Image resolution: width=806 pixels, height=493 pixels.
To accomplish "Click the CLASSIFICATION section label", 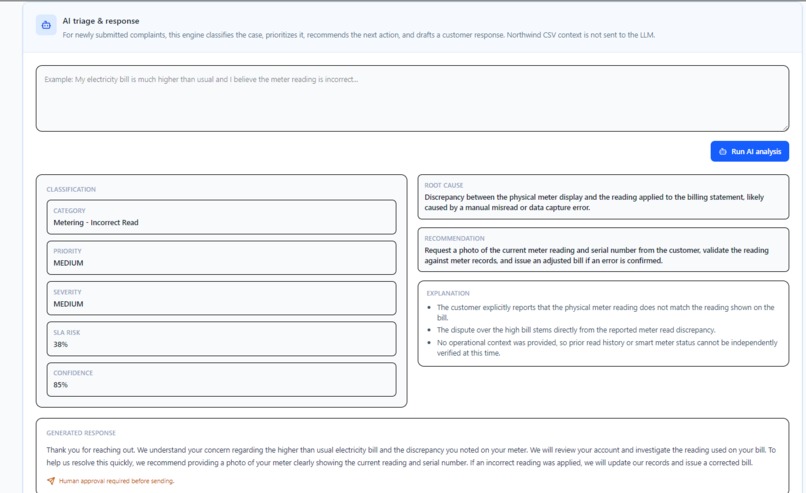I will pyautogui.click(x=71, y=189).
